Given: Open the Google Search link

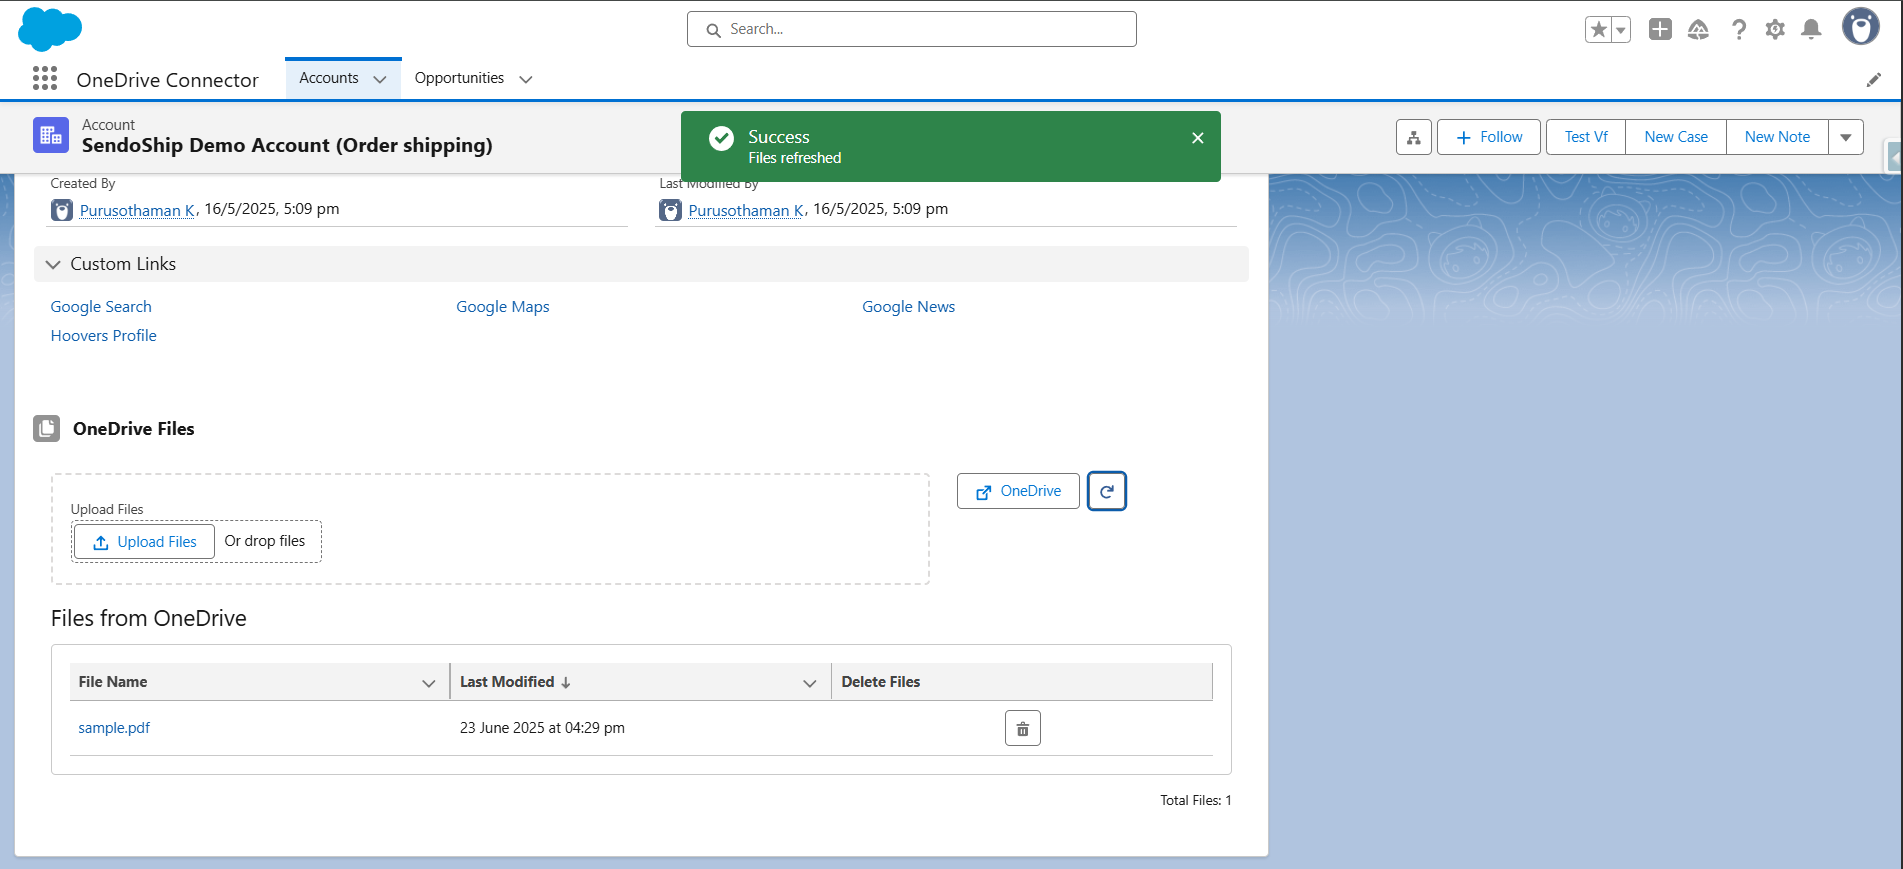Looking at the screenshot, I should [x=101, y=307].
